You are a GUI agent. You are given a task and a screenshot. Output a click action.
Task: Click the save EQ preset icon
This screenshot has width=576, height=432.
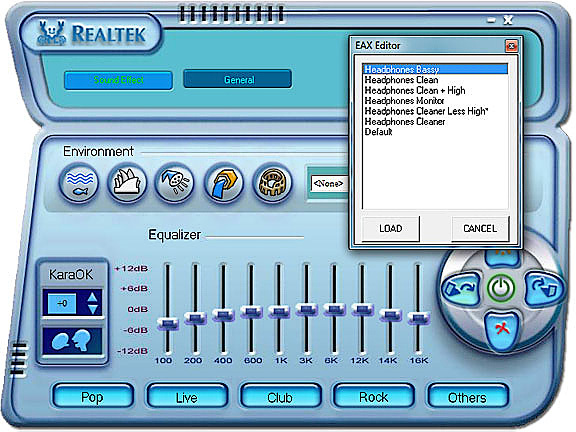click(x=543, y=288)
